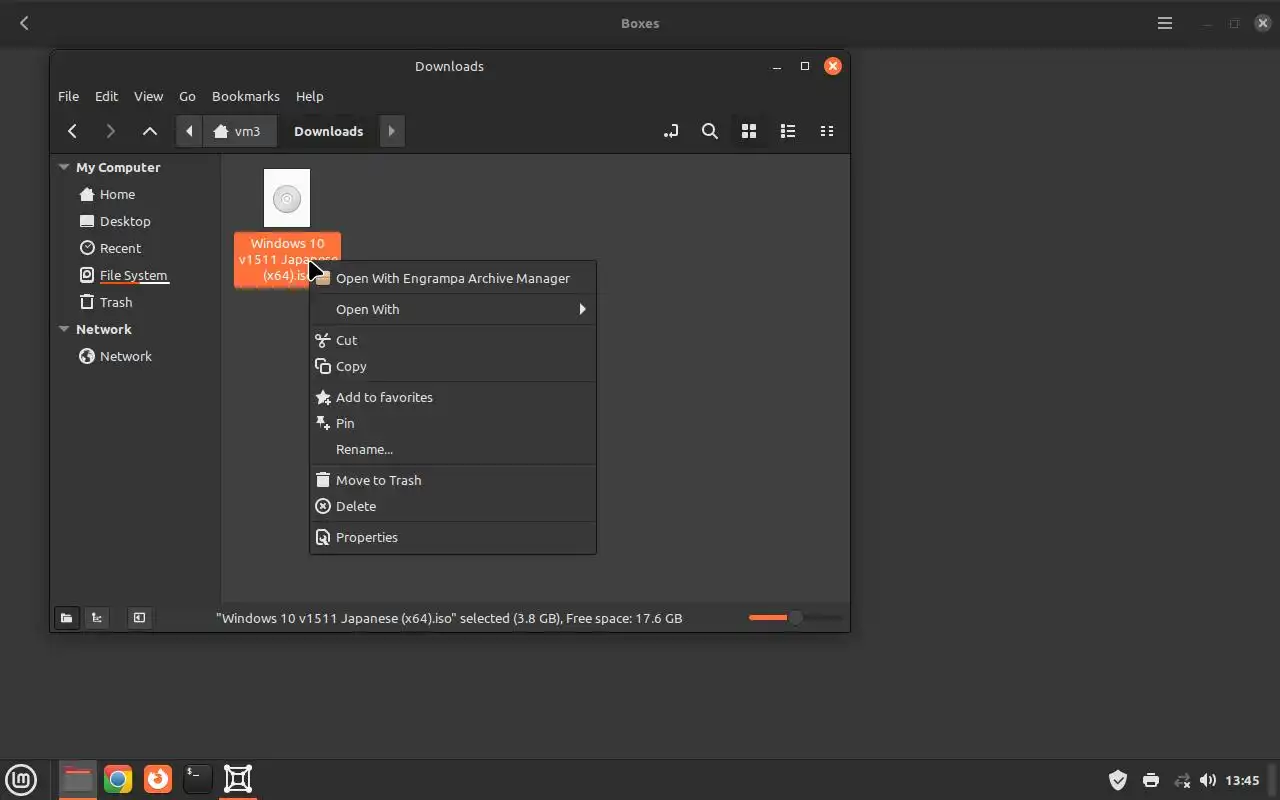Open the security shield tray icon
The height and width of the screenshot is (800, 1280).
point(1118,780)
